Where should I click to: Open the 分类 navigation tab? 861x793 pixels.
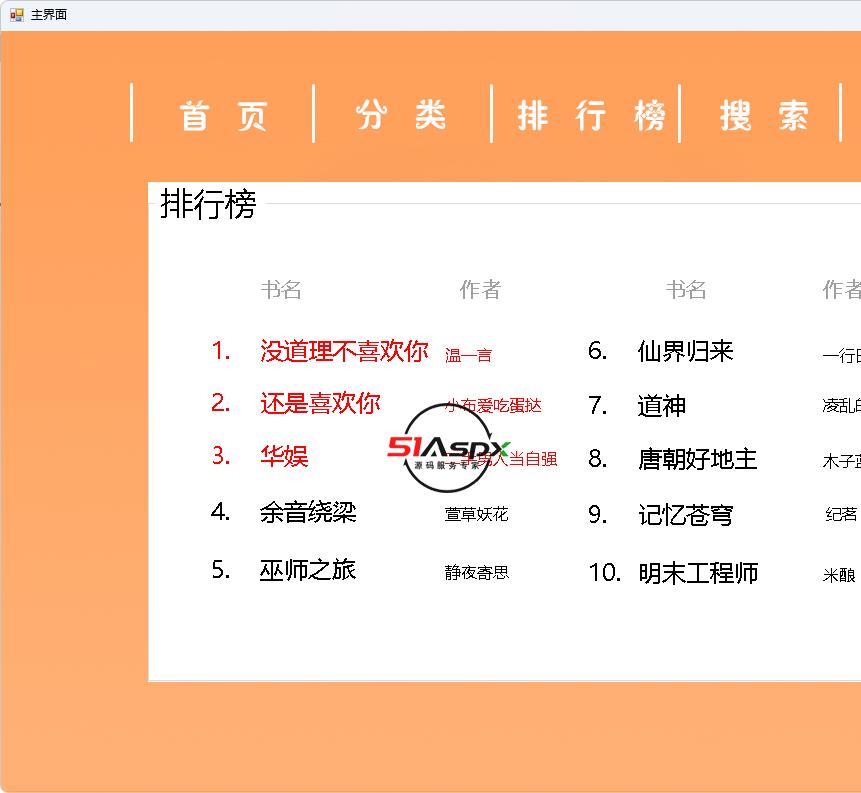(x=402, y=116)
